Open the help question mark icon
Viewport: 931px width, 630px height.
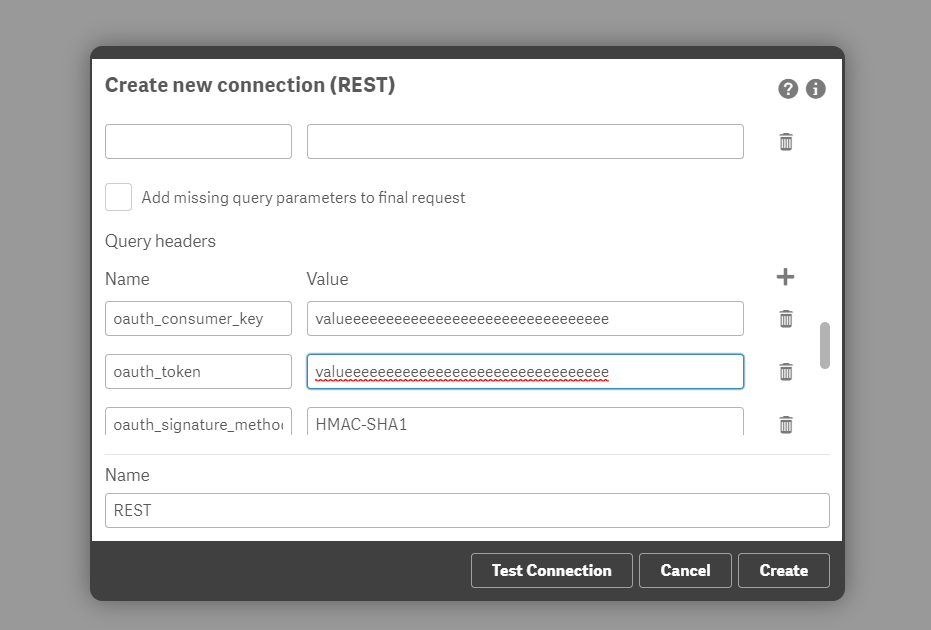pos(788,89)
